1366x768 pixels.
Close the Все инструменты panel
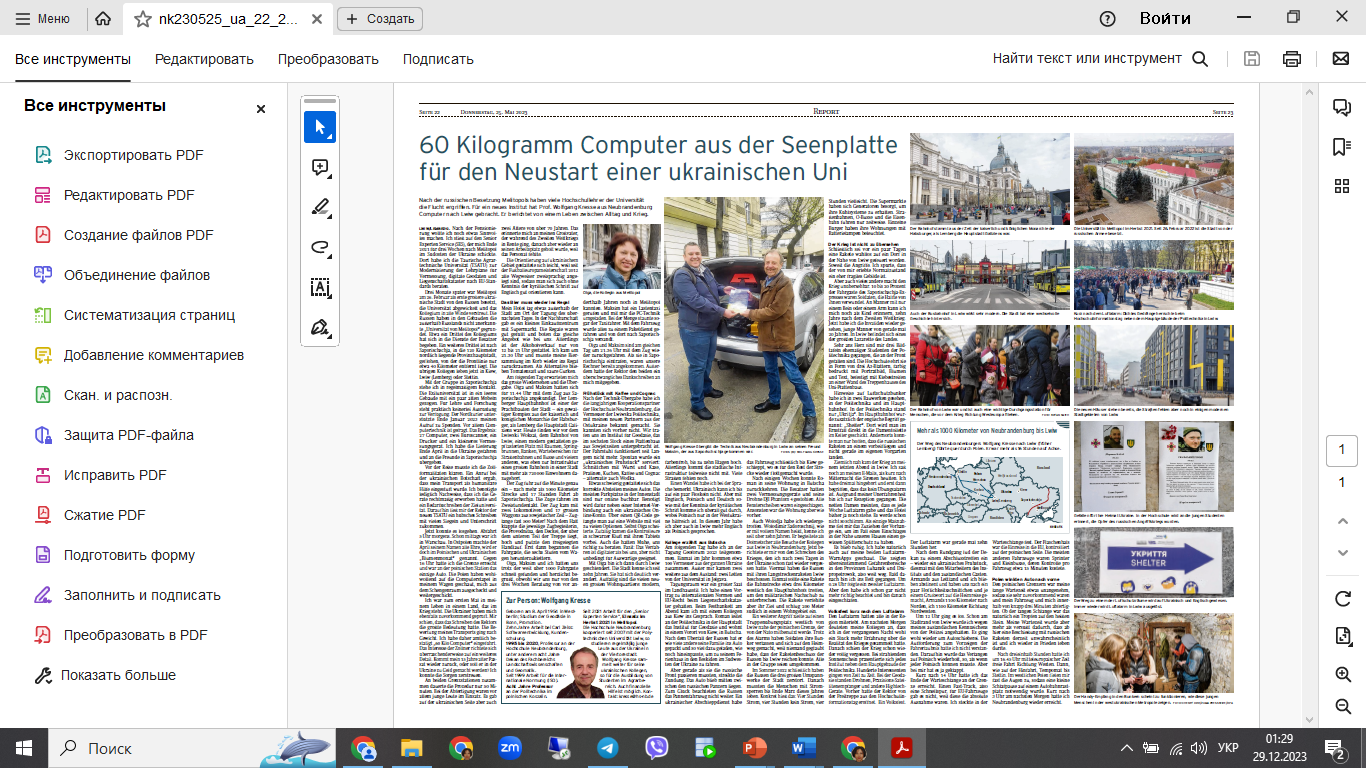point(261,109)
